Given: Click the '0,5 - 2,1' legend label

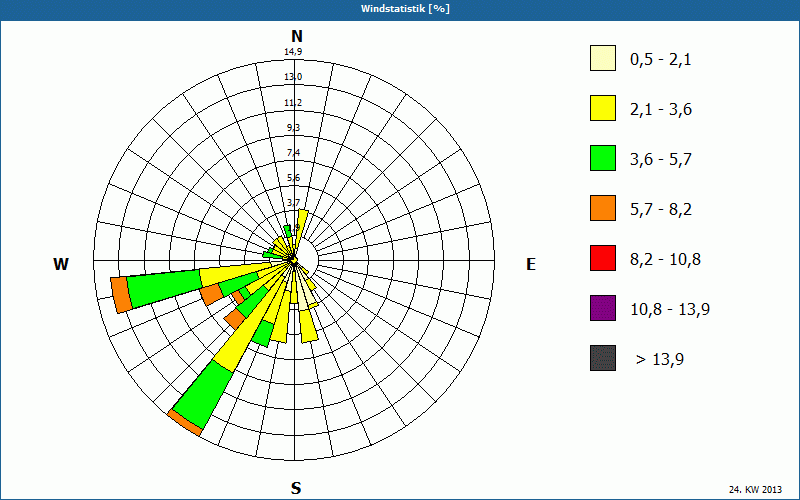Looking at the screenshot, I should click(661, 60).
